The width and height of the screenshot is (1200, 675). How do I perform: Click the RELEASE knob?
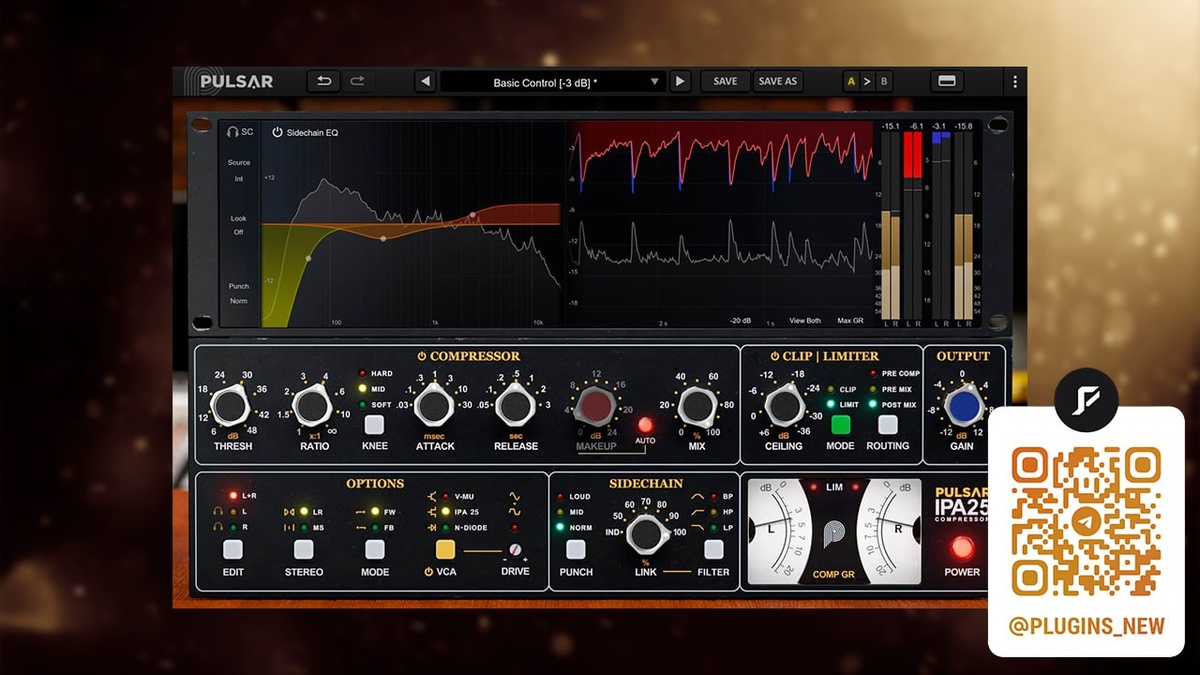pos(514,406)
